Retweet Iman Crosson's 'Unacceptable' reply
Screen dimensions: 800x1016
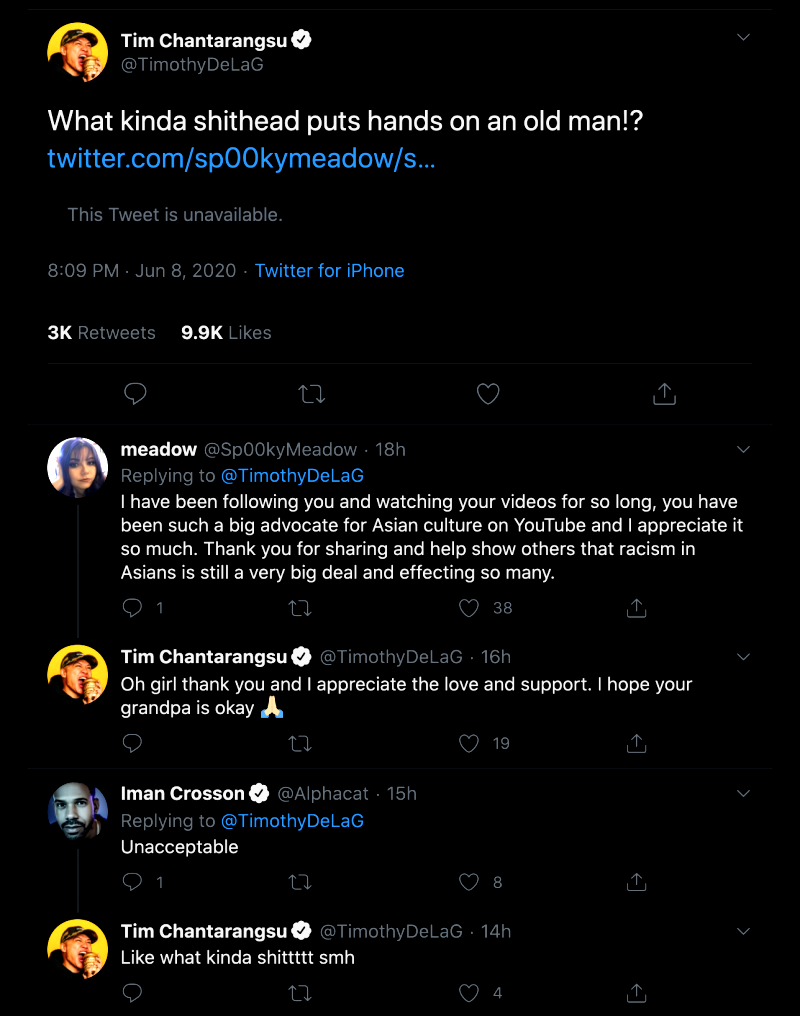coord(300,882)
